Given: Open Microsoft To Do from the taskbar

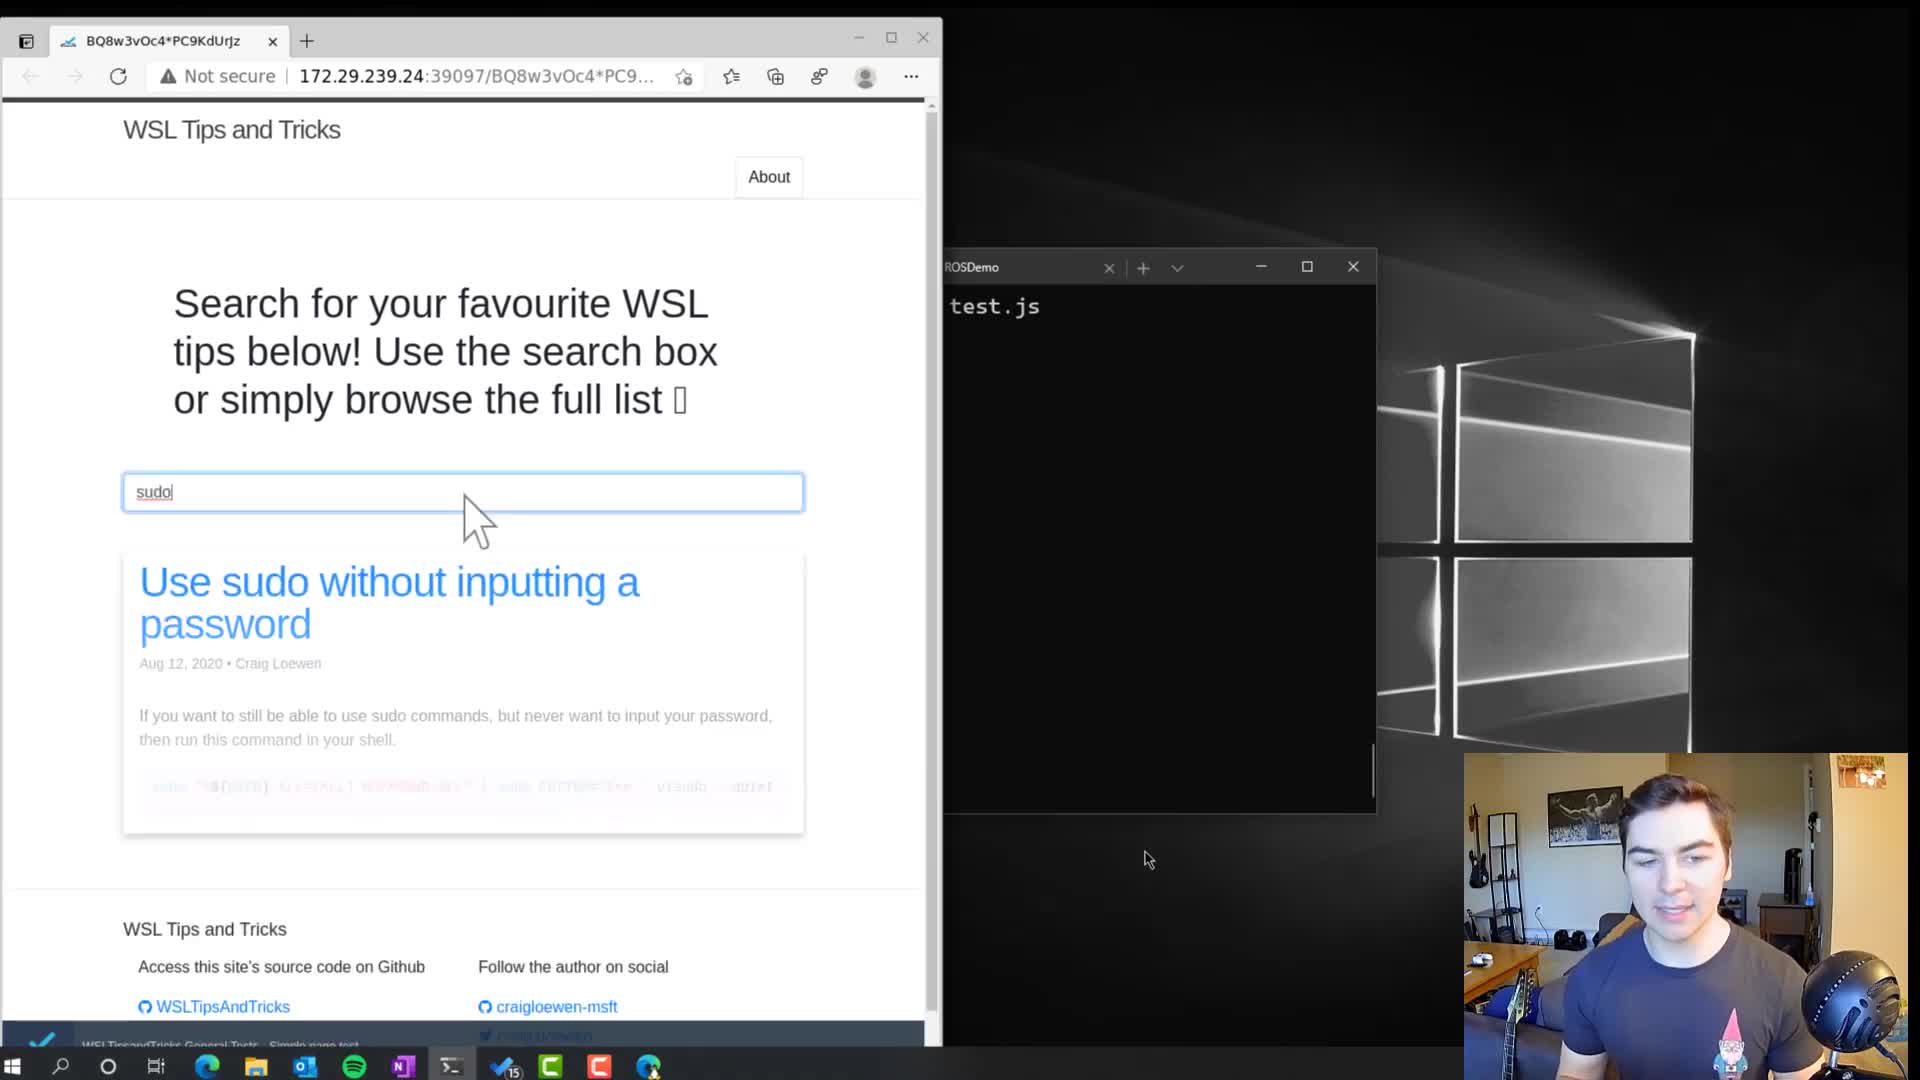Looking at the screenshot, I should point(503,1066).
